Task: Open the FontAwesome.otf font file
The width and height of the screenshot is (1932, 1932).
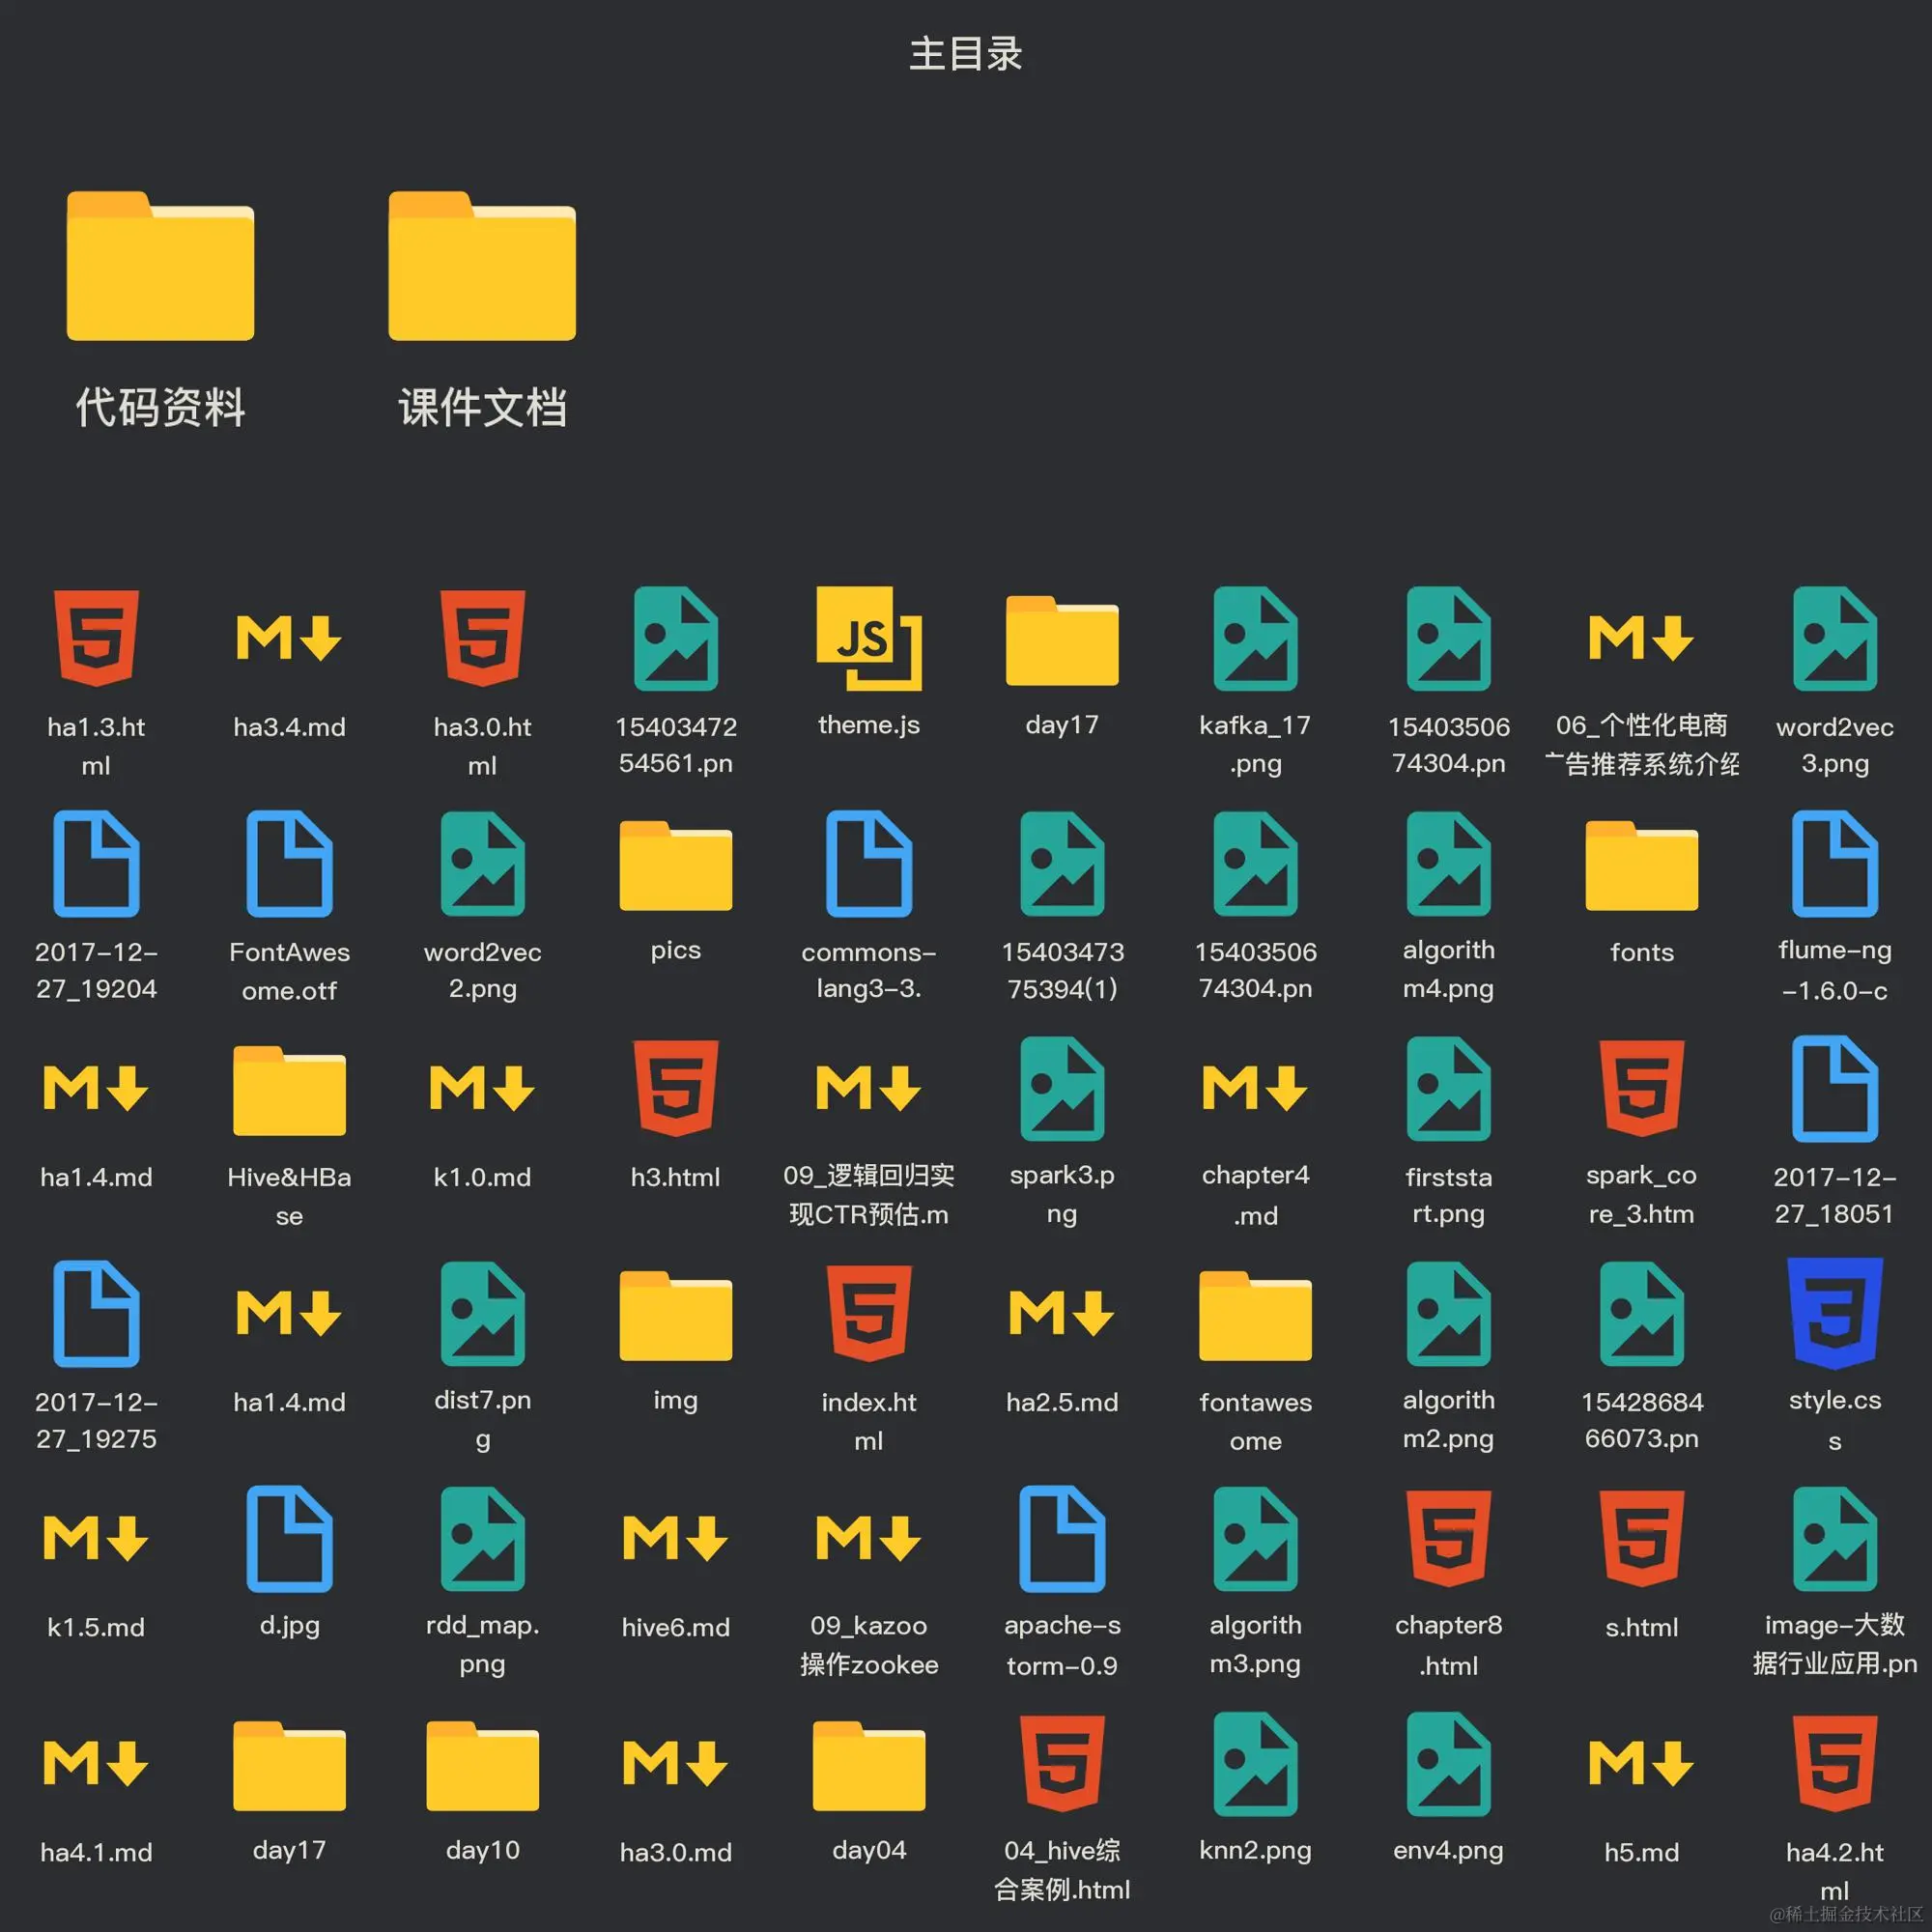Action: pos(289,864)
